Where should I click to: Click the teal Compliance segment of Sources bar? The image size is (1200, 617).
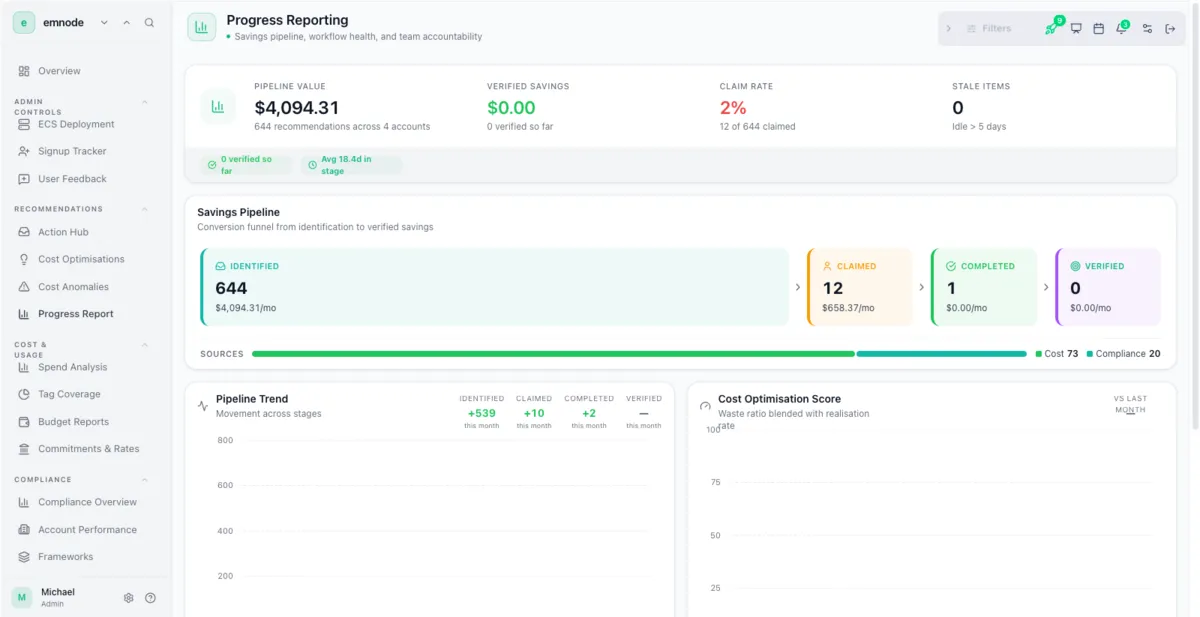click(942, 354)
